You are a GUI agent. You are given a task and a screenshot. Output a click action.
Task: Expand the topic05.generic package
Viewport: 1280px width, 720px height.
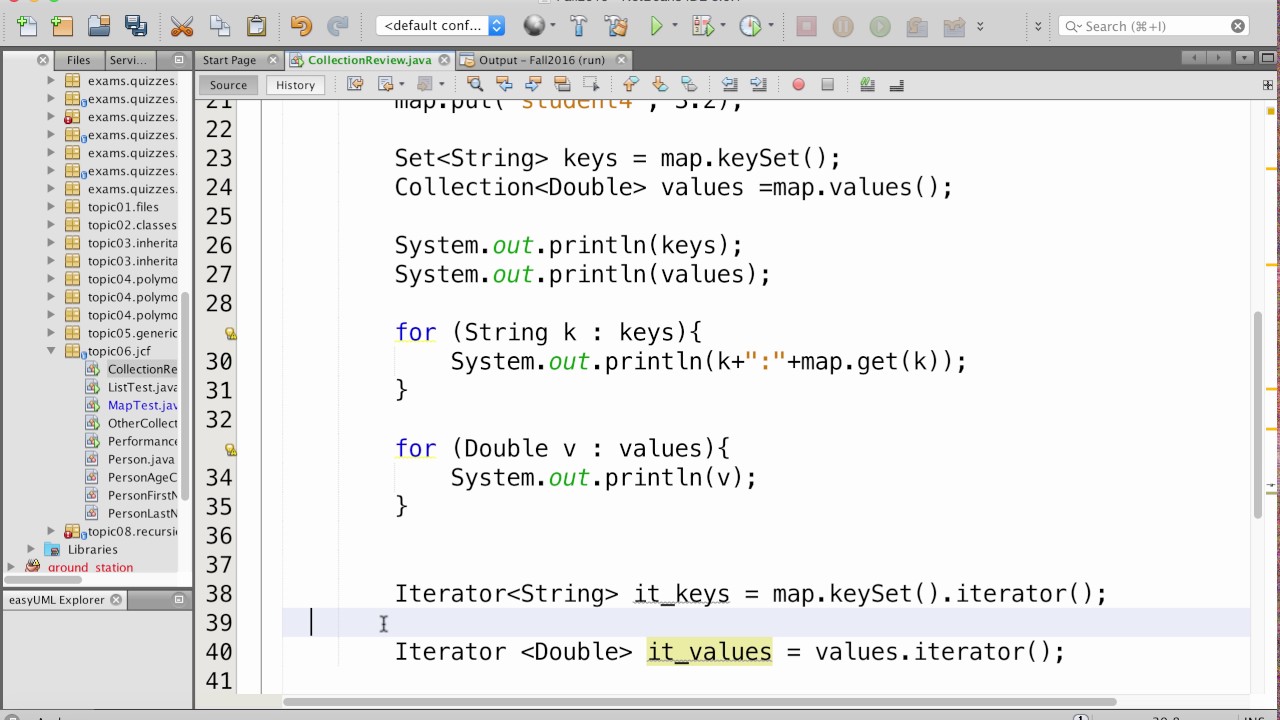tap(51, 333)
